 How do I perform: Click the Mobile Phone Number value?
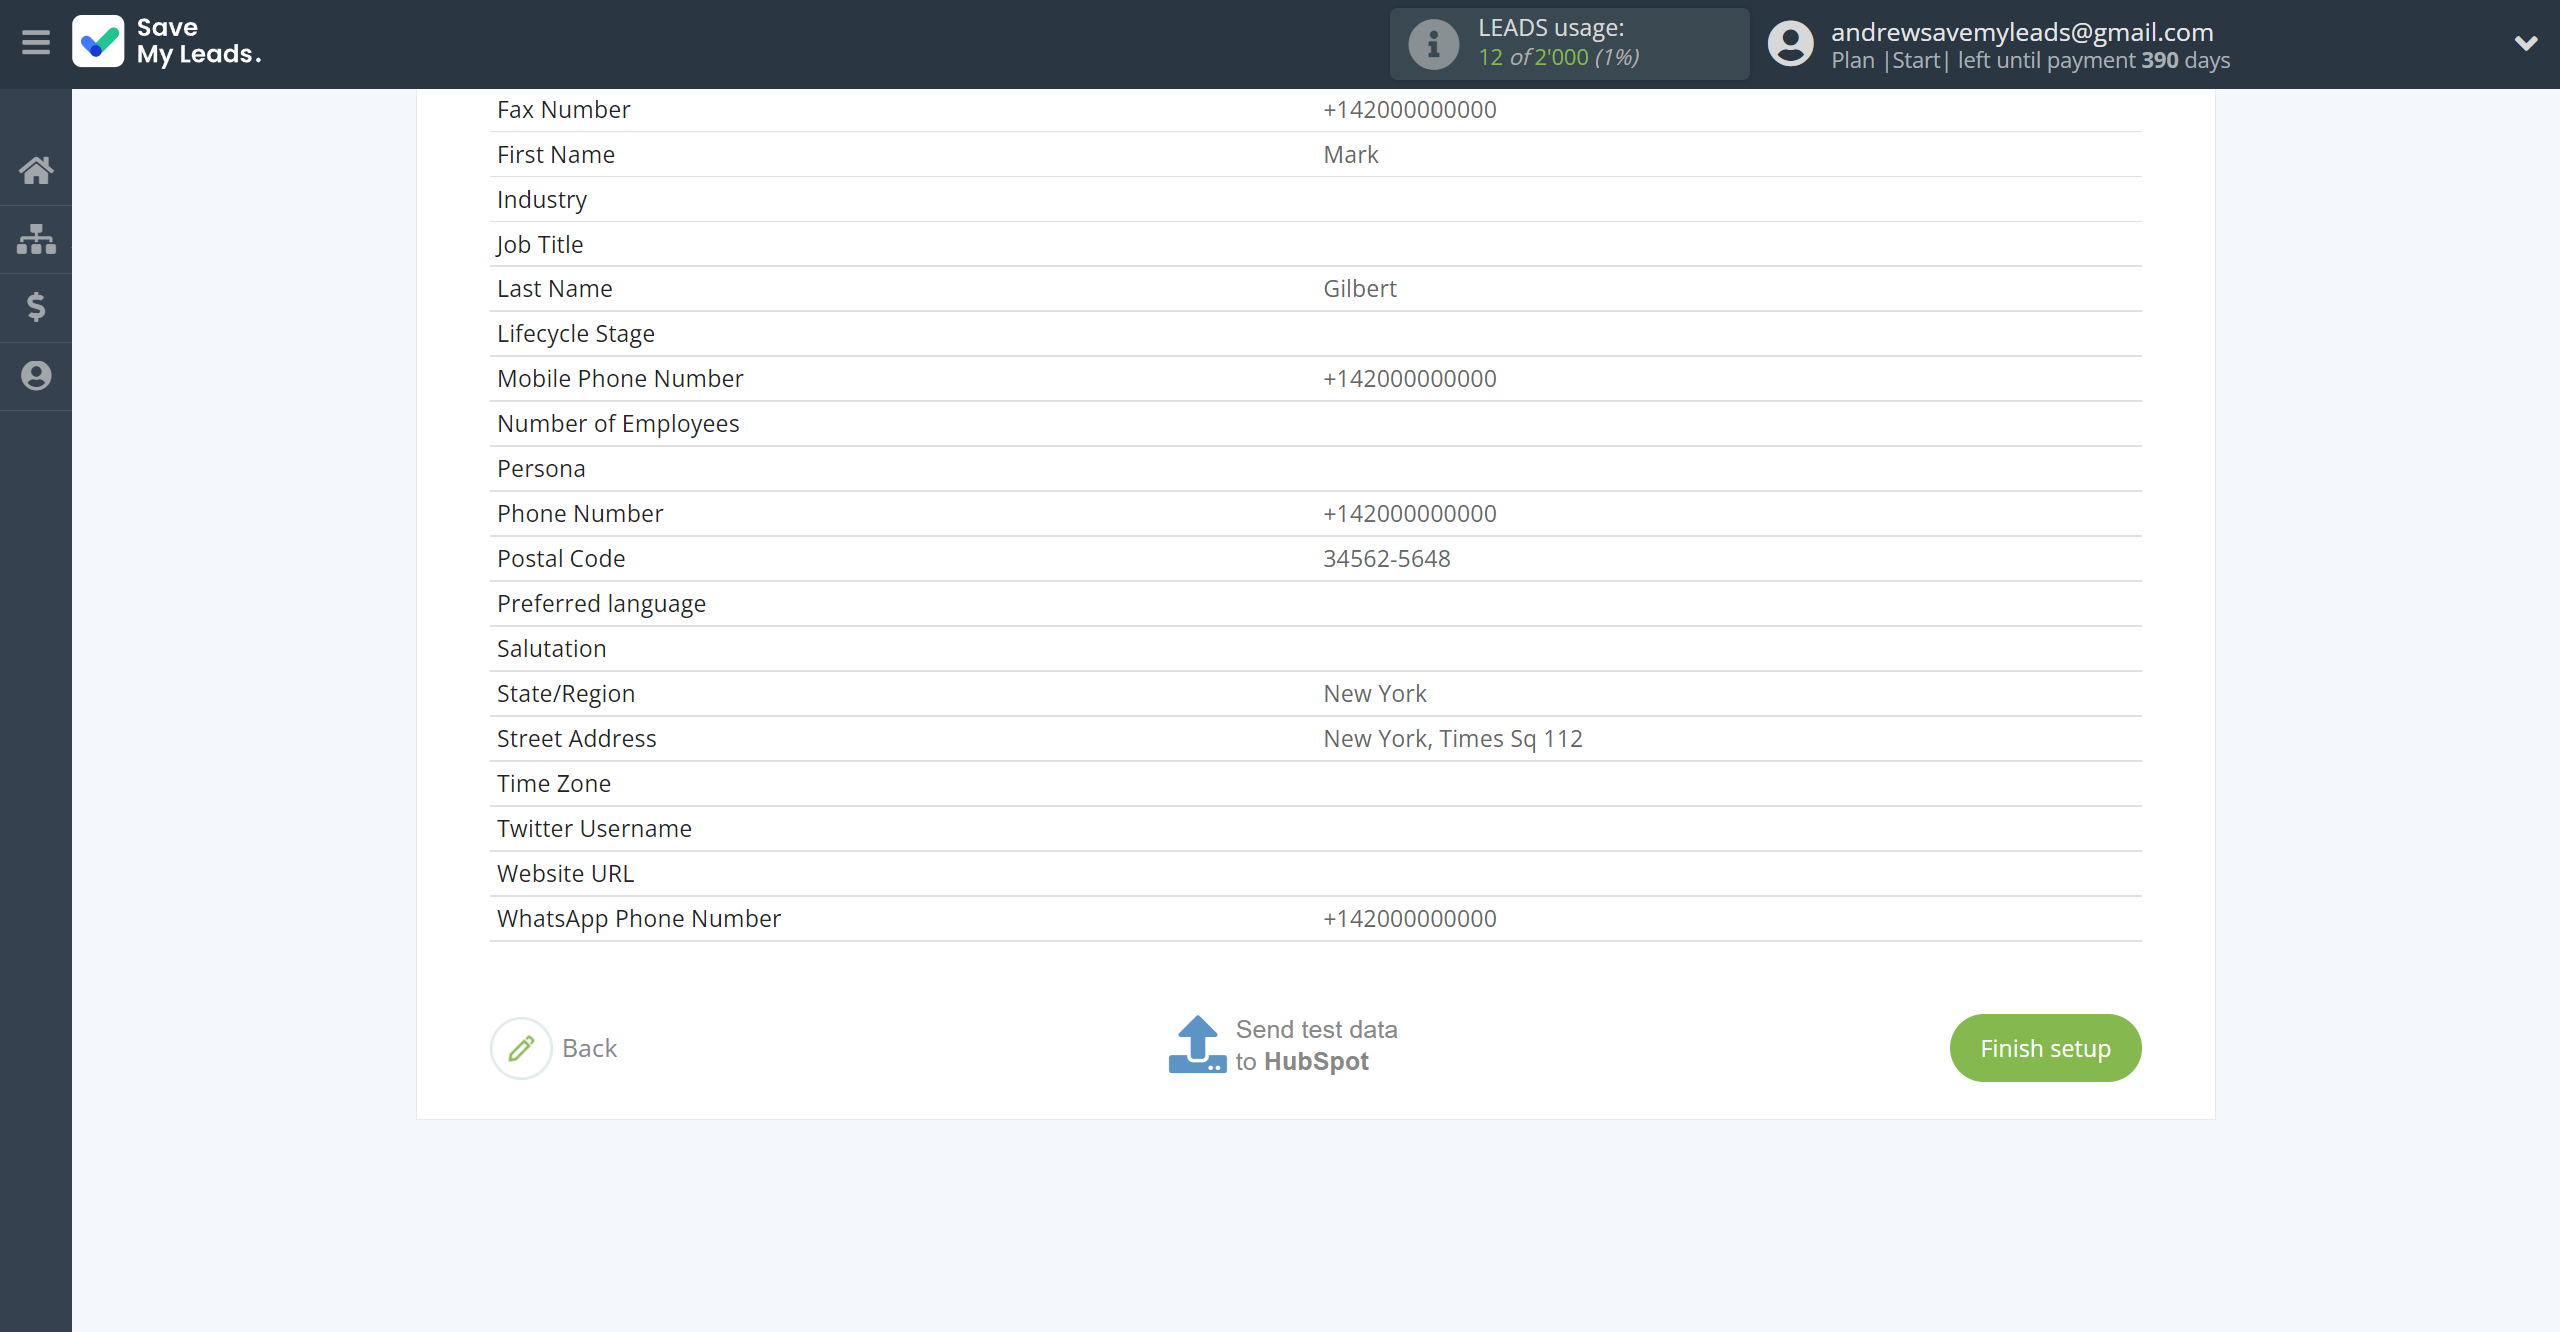click(x=1410, y=378)
